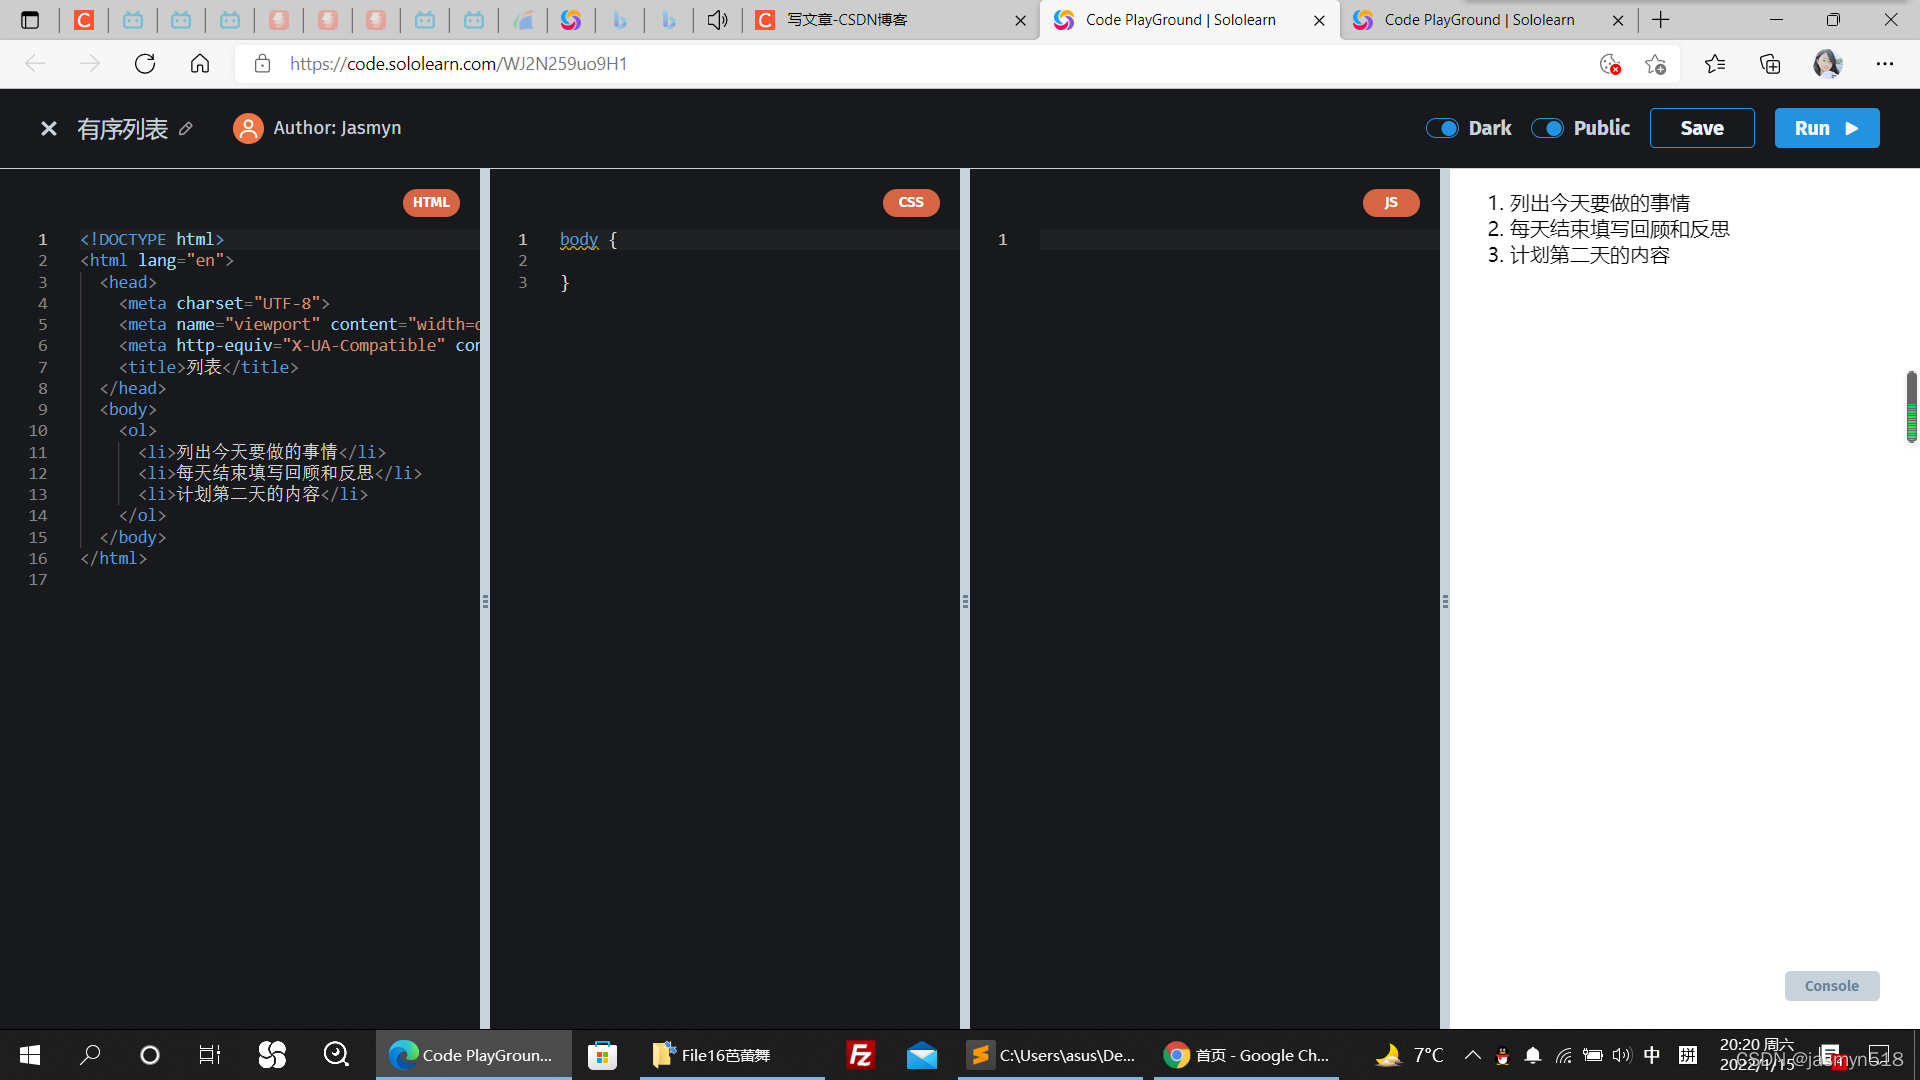
Task: Open Cortana circle icon in taskbar
Action: (x=150, y=1055)
